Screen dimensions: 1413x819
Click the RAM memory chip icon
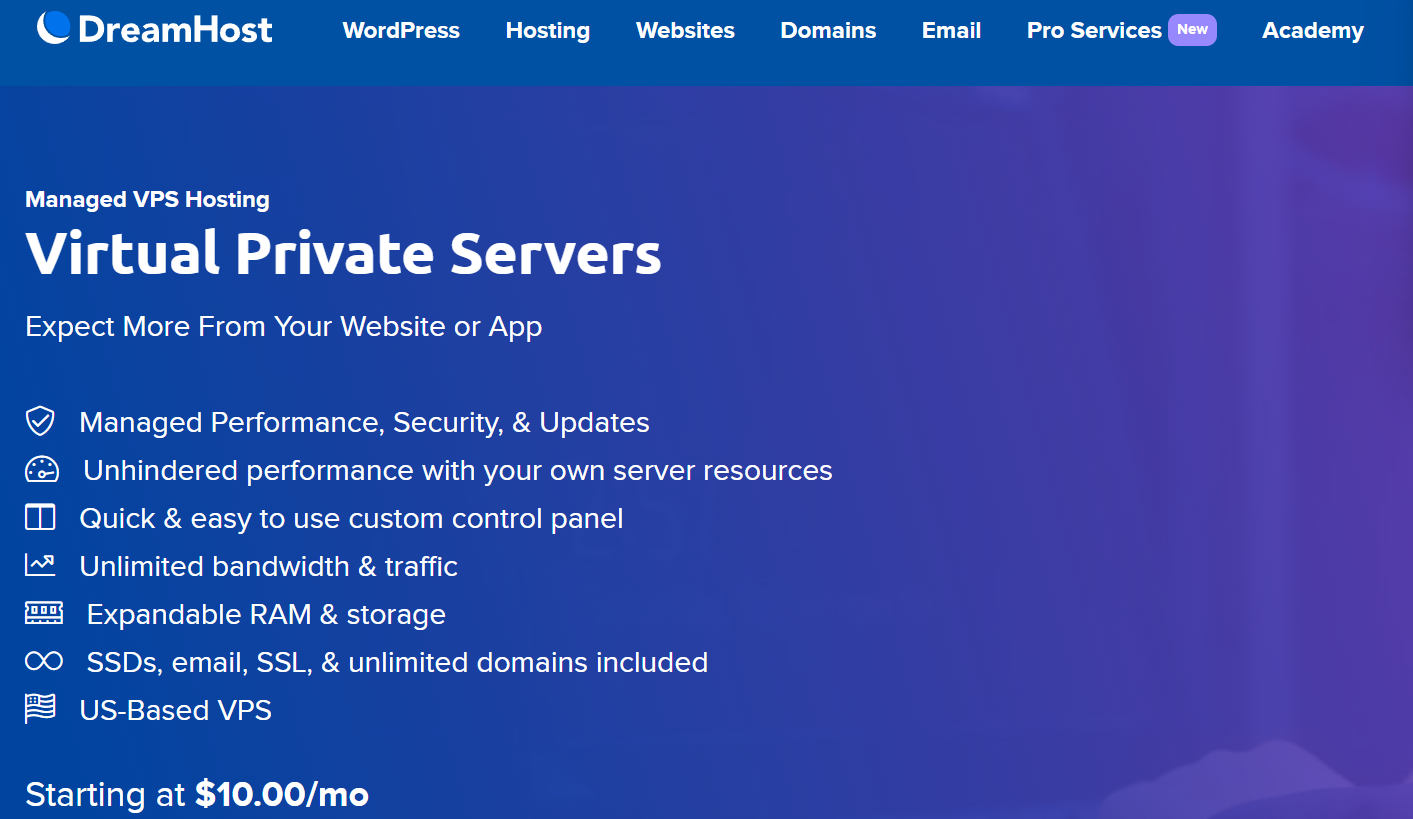(44, 613)
